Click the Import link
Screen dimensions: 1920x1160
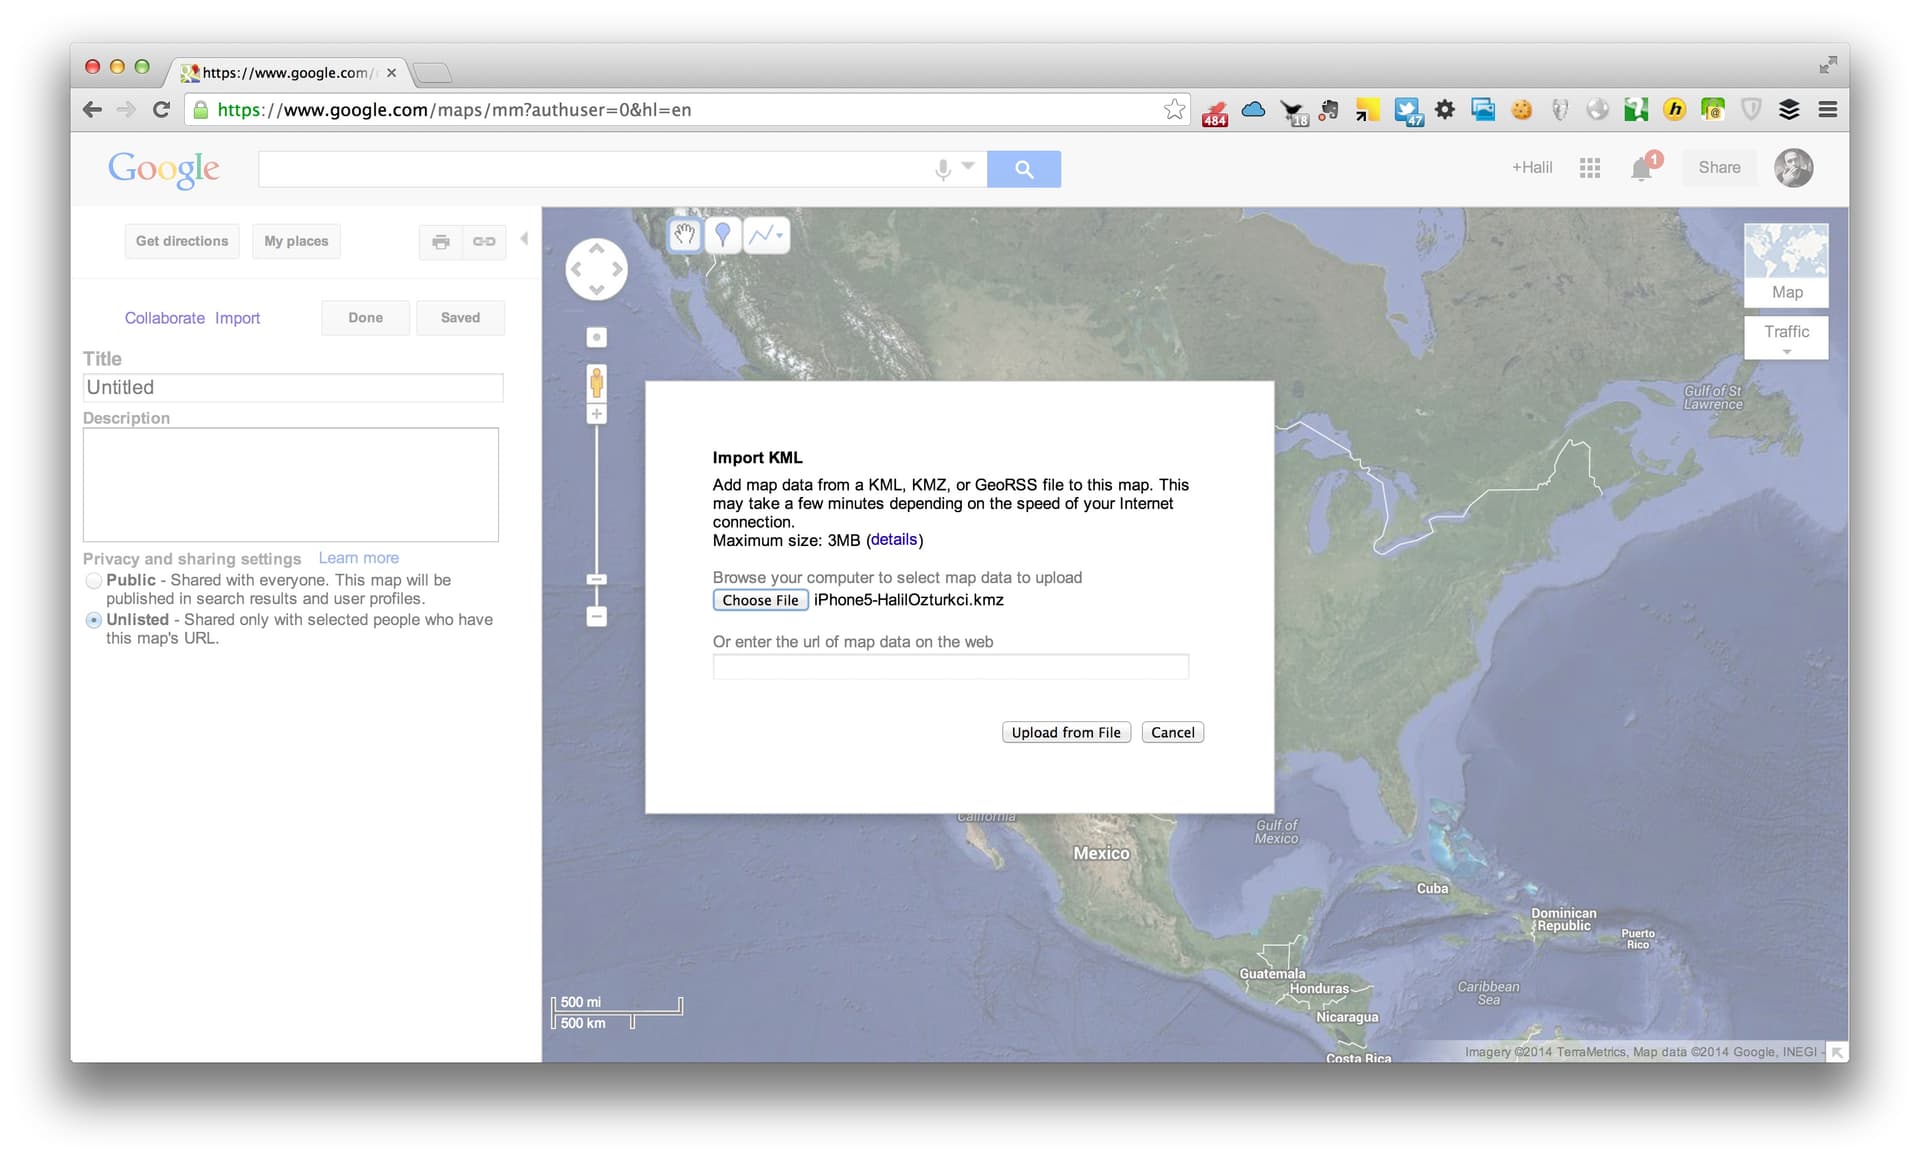(237, 318)
